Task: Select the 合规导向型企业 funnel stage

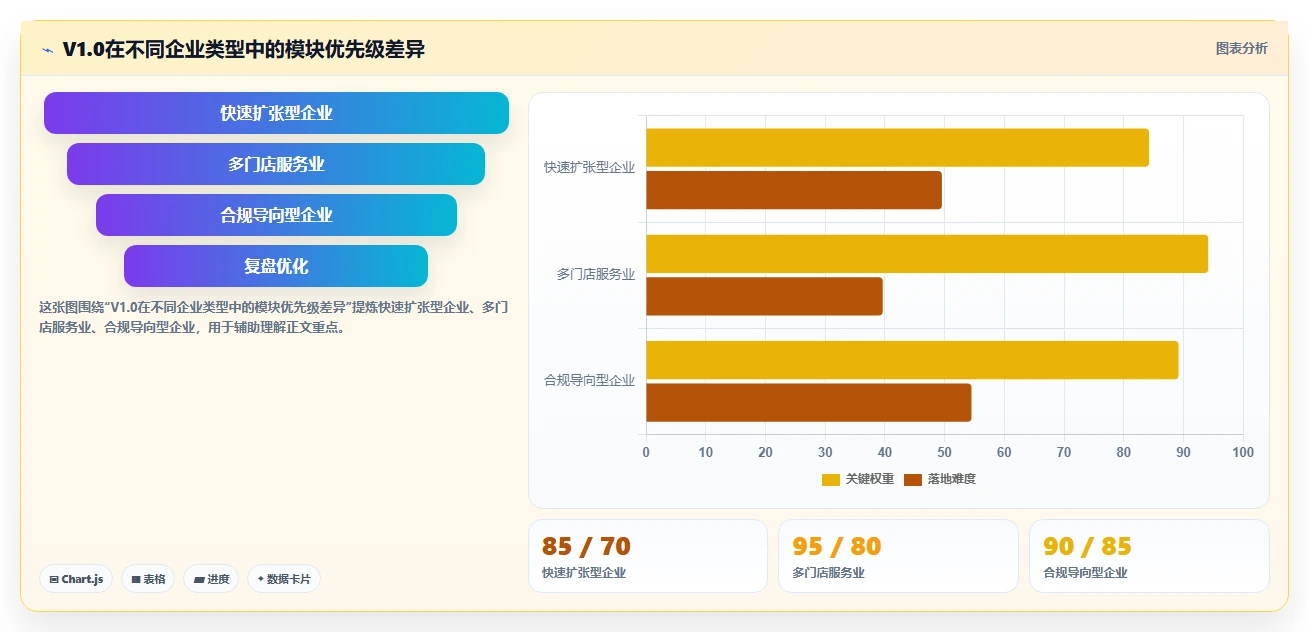Action: [x=276, y=215]
